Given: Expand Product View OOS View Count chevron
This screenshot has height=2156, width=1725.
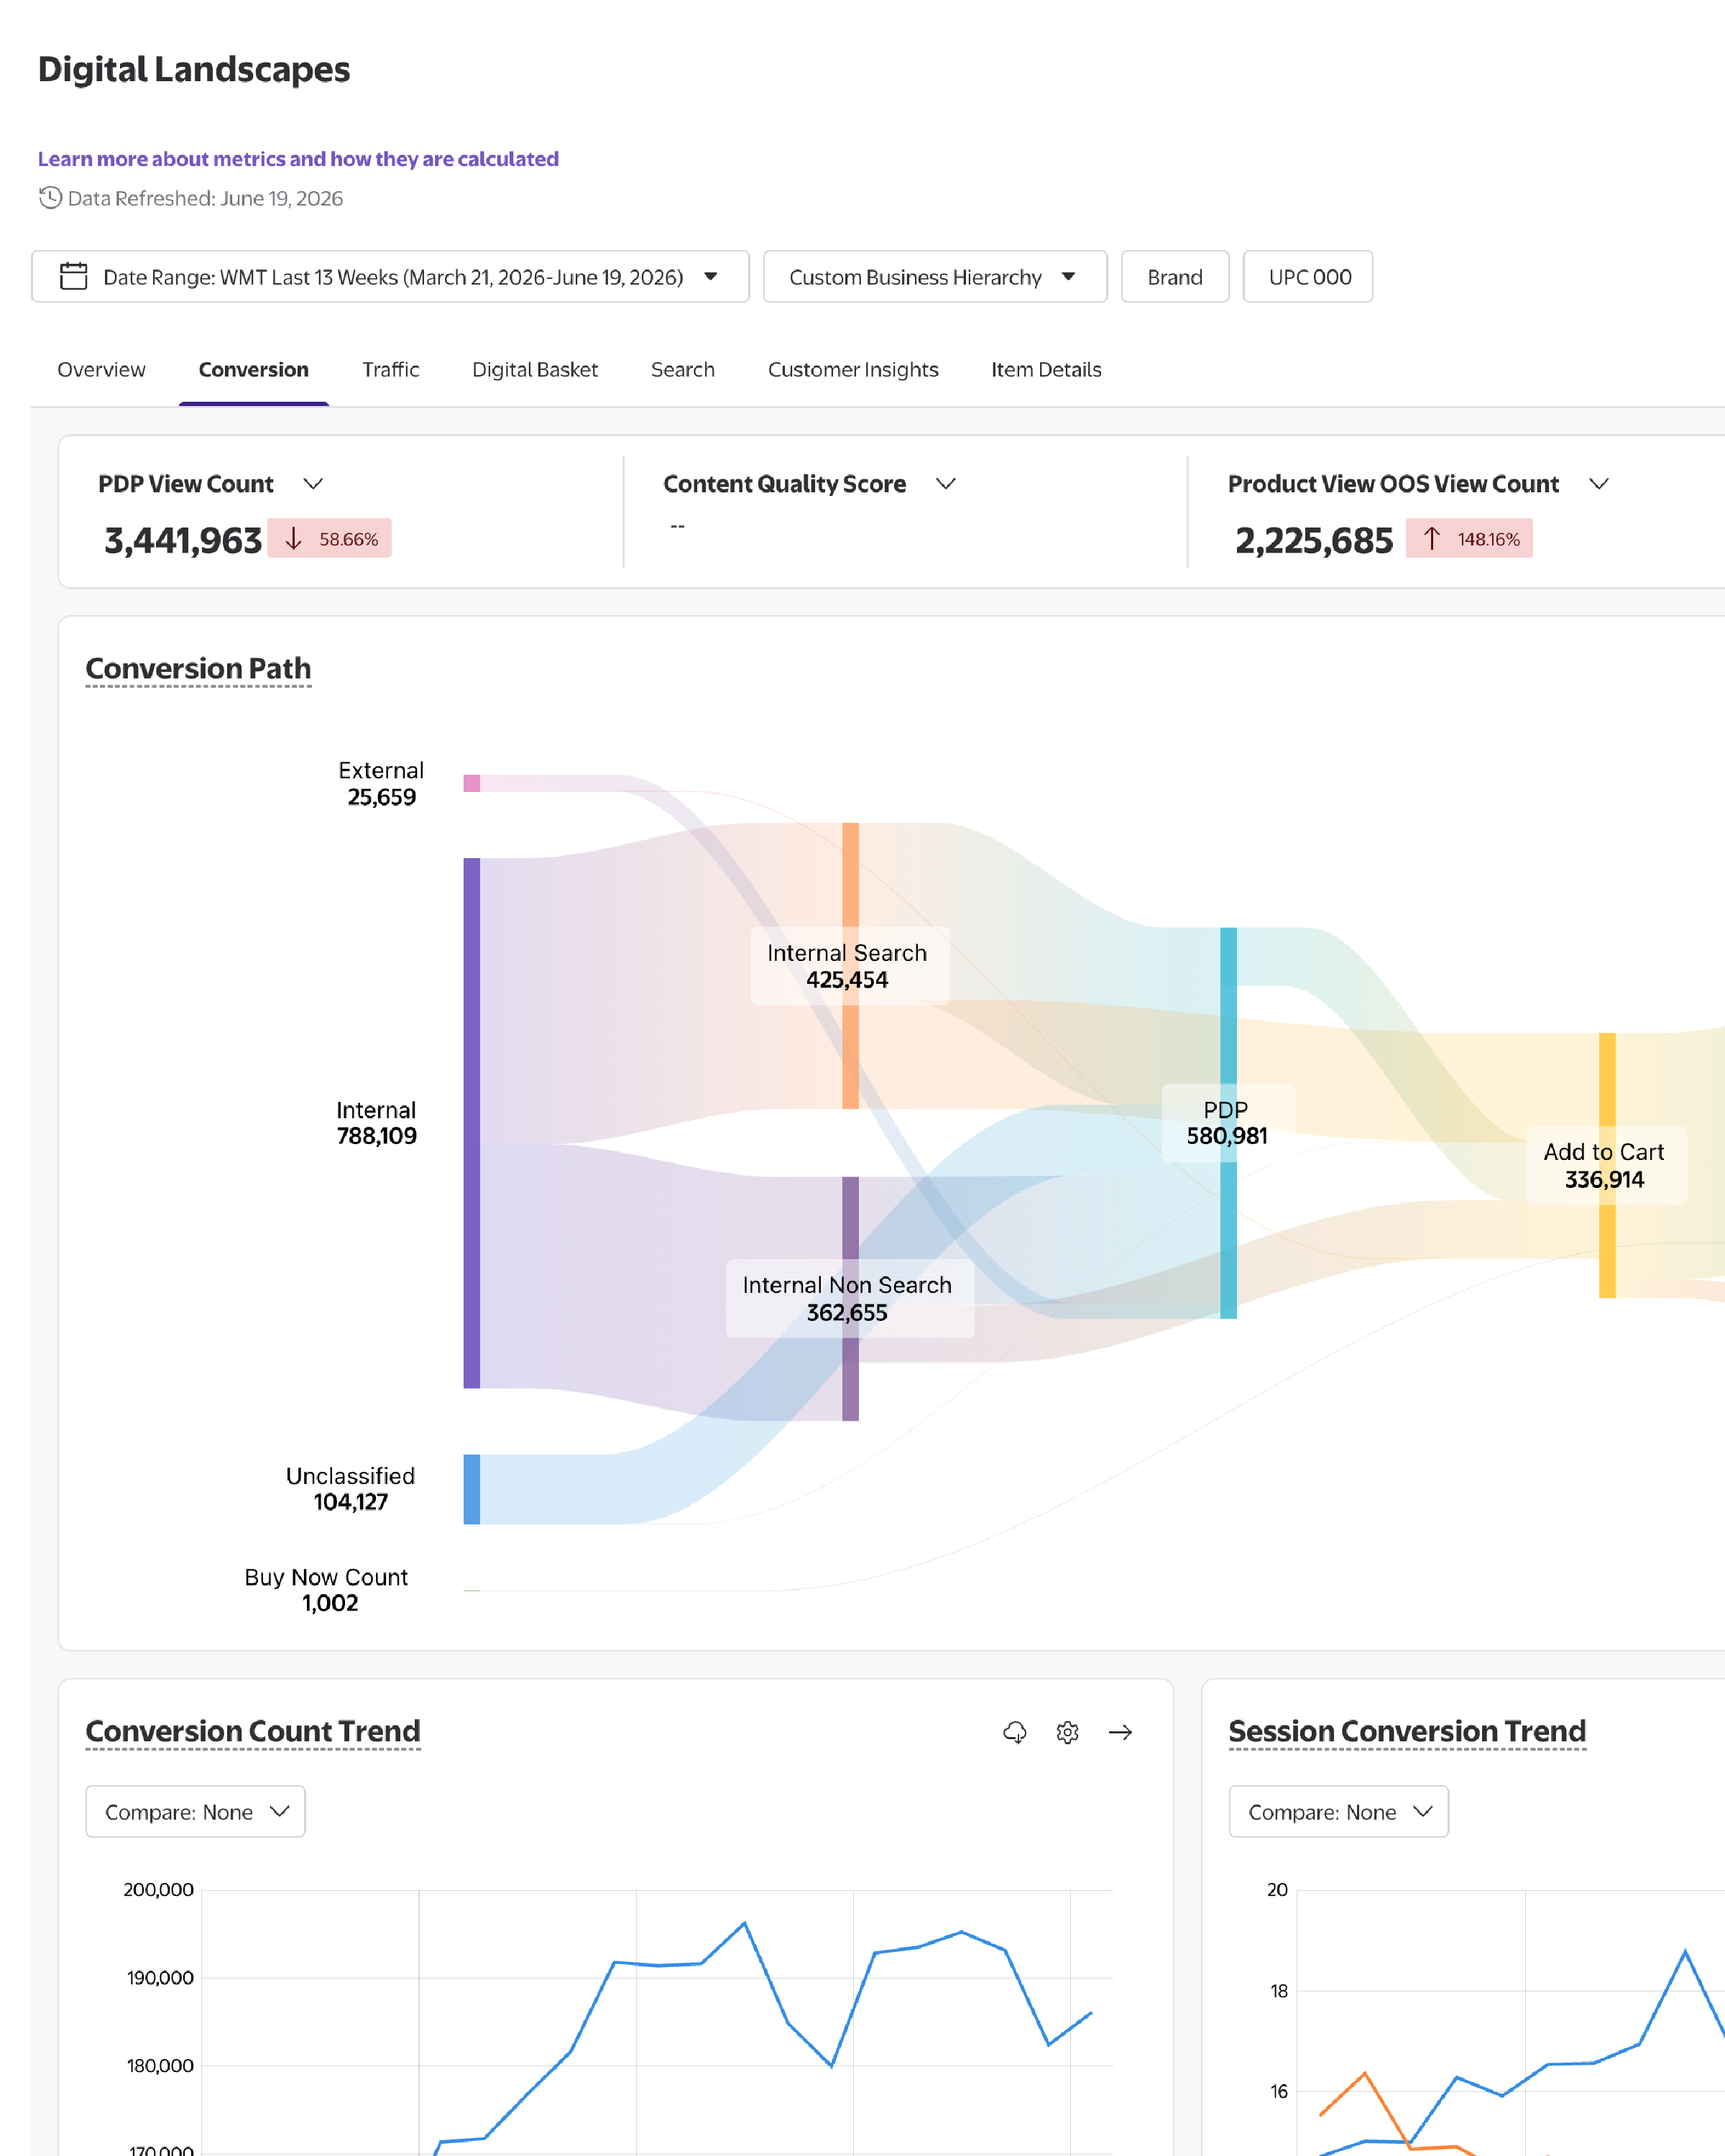Looking at the screenshot, I should pos(1599,484).
